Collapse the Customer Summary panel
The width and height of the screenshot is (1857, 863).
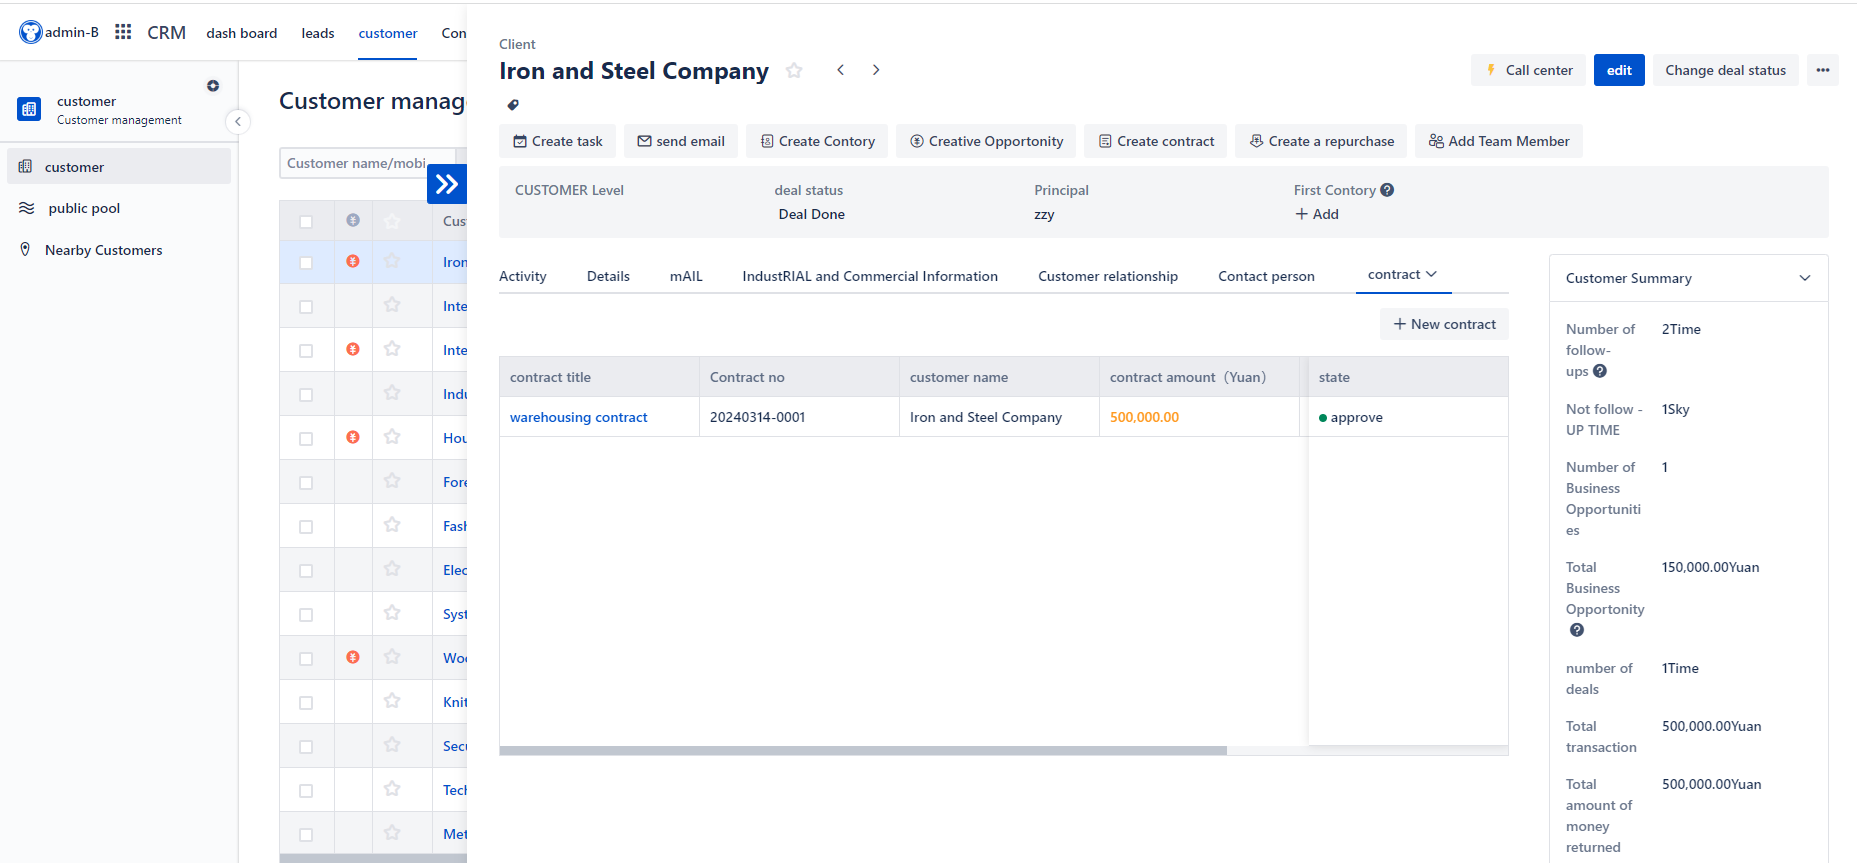click(x=1804, y=278)
